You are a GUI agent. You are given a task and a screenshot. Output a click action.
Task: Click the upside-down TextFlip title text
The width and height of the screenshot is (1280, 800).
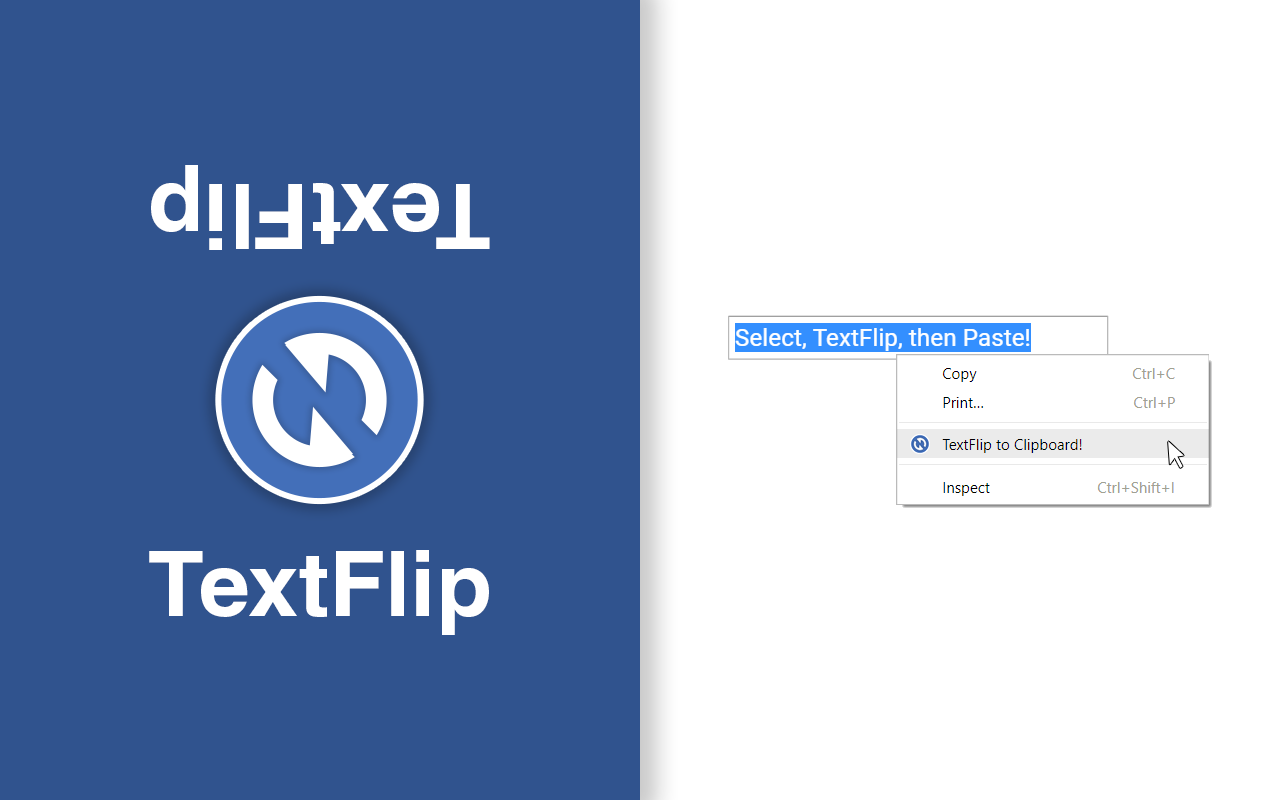(320, 210)
